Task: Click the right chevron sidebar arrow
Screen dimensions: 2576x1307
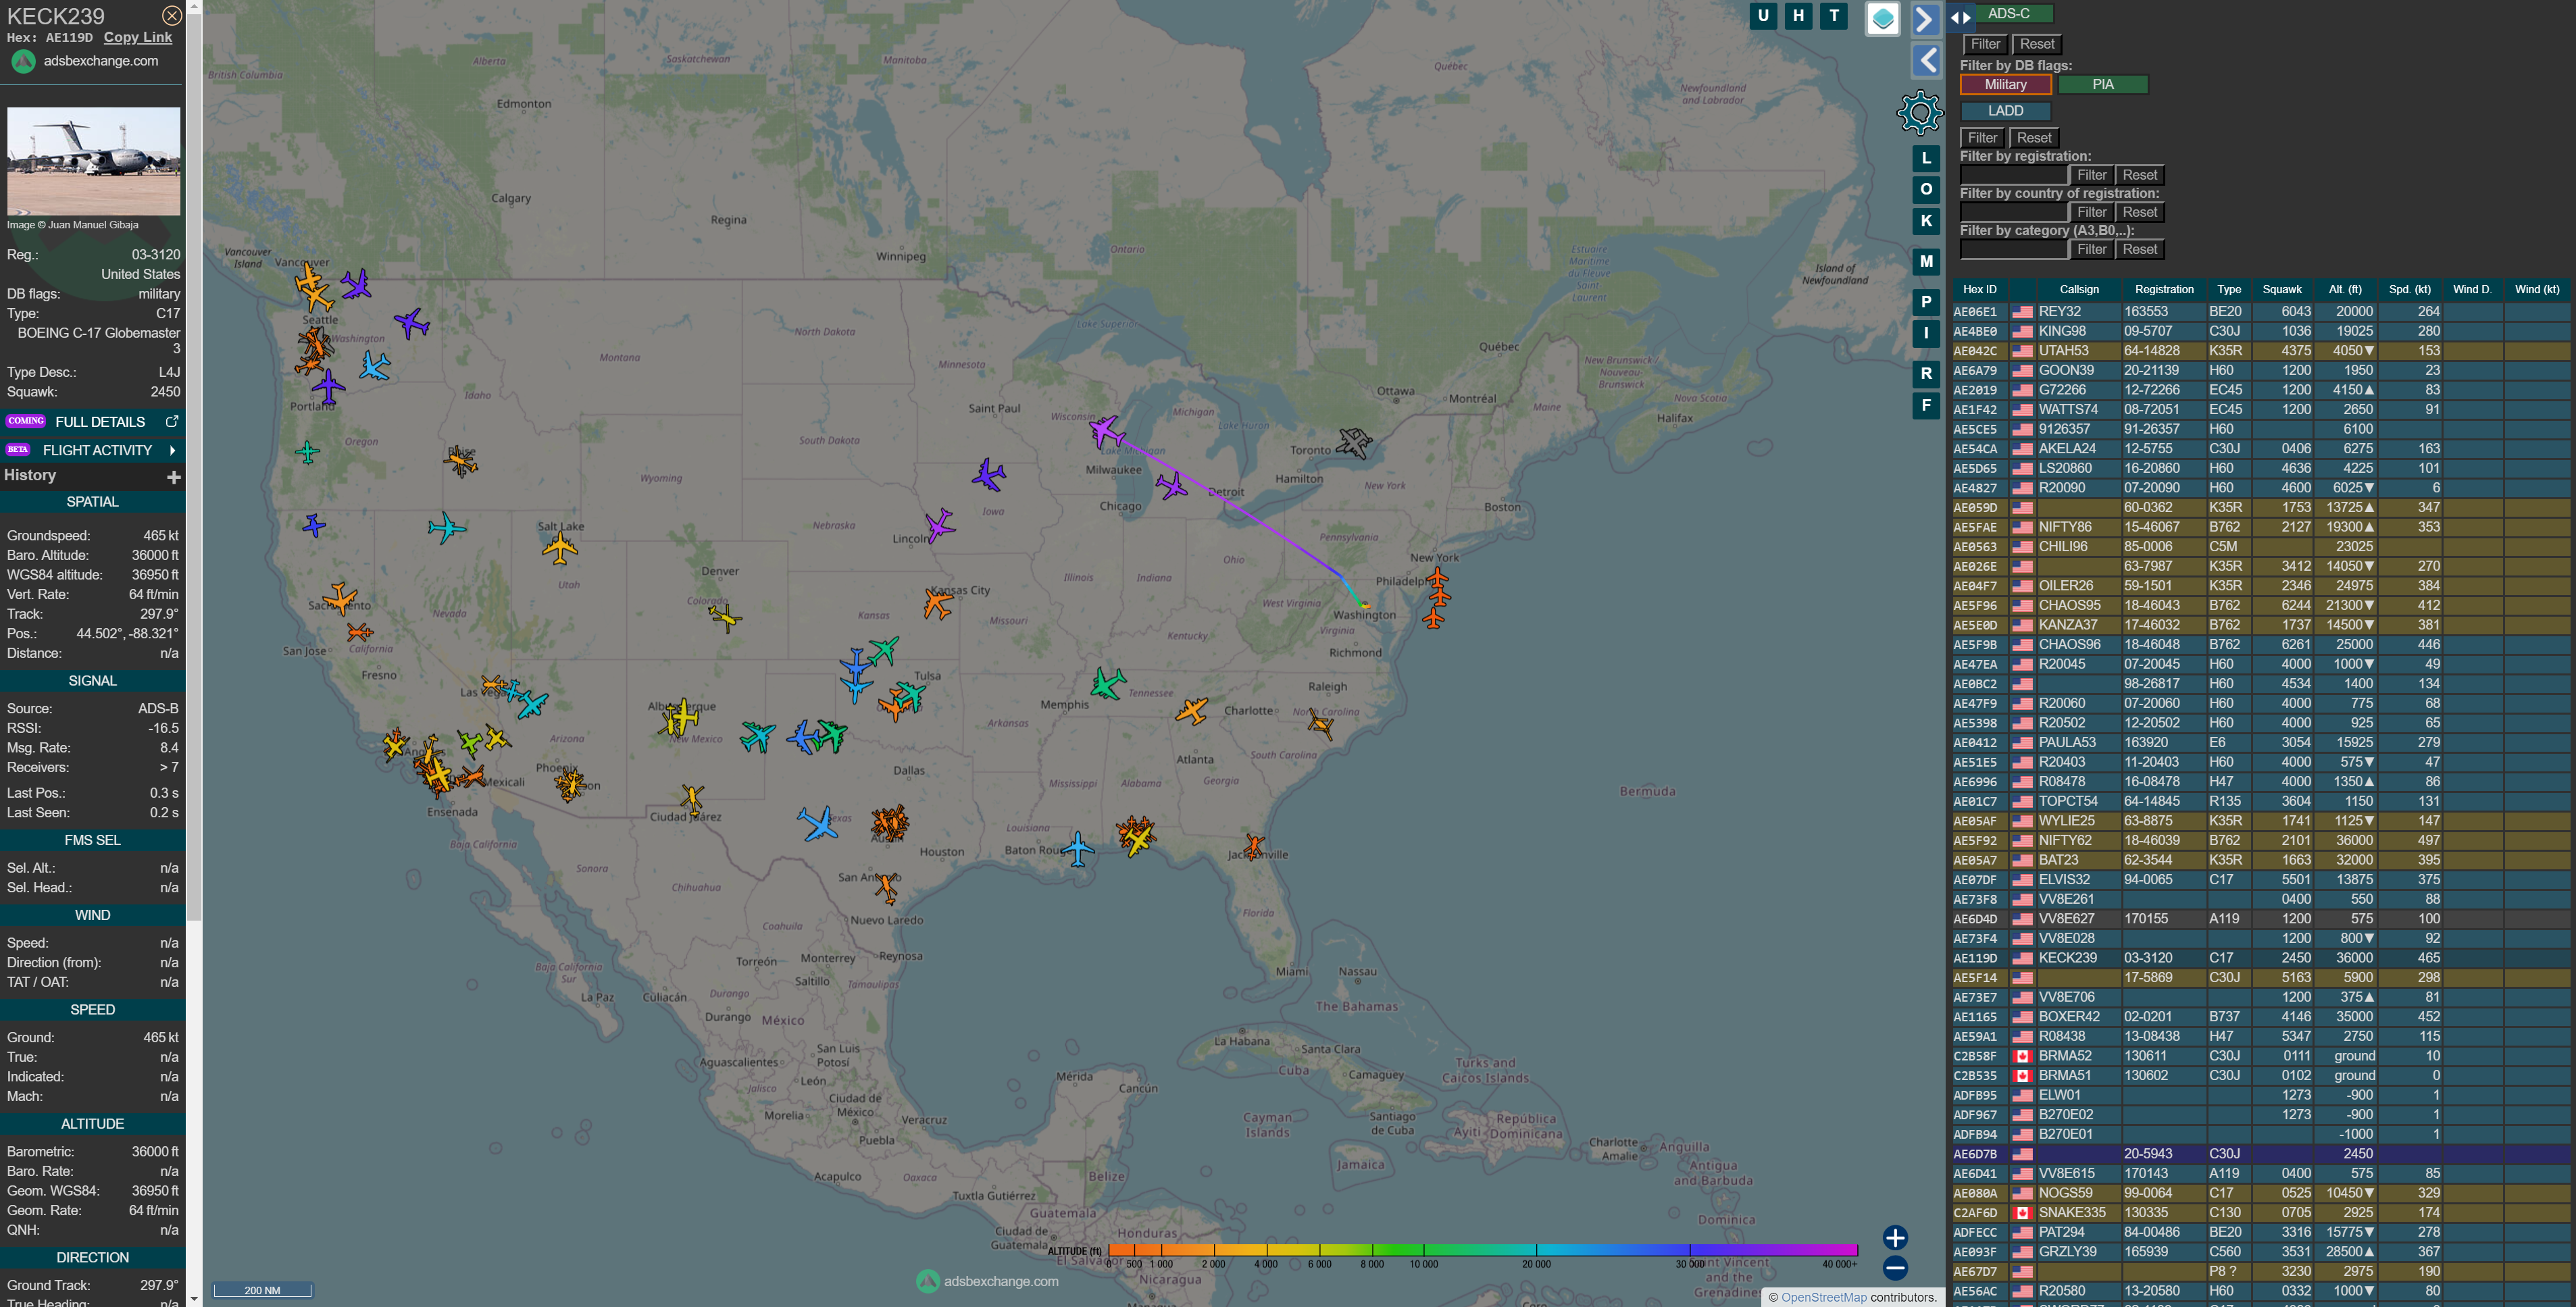Action: (x=1927, y=19)
